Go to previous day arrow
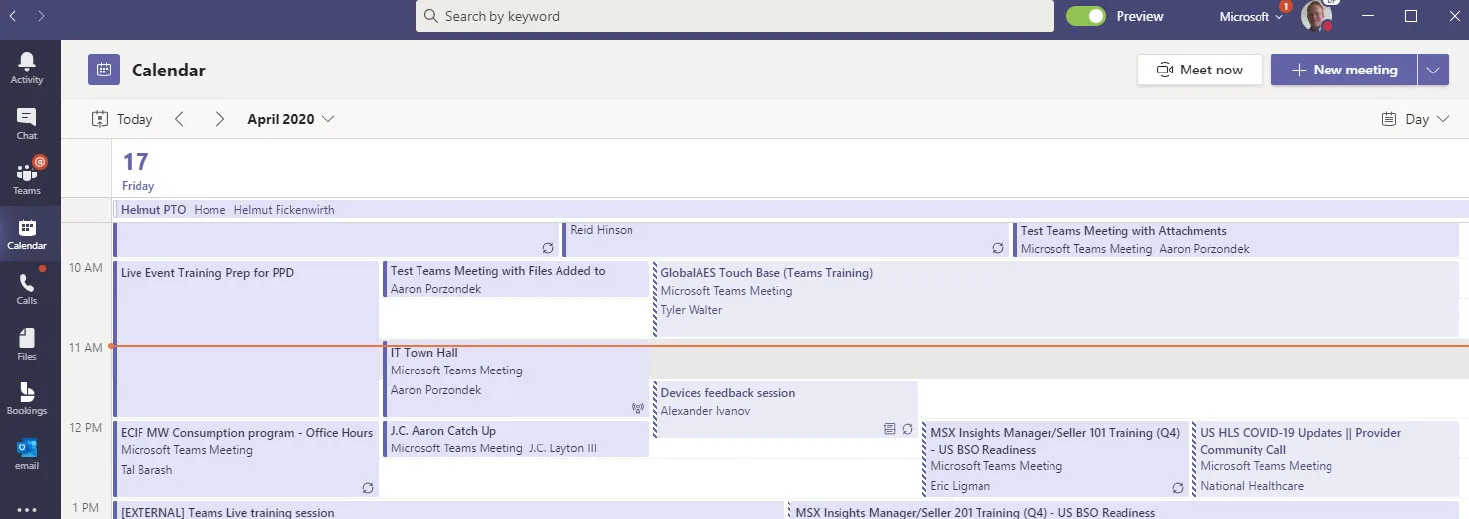Image resolution: width=1469 pixels, height=519 pixels. (180, 119)
